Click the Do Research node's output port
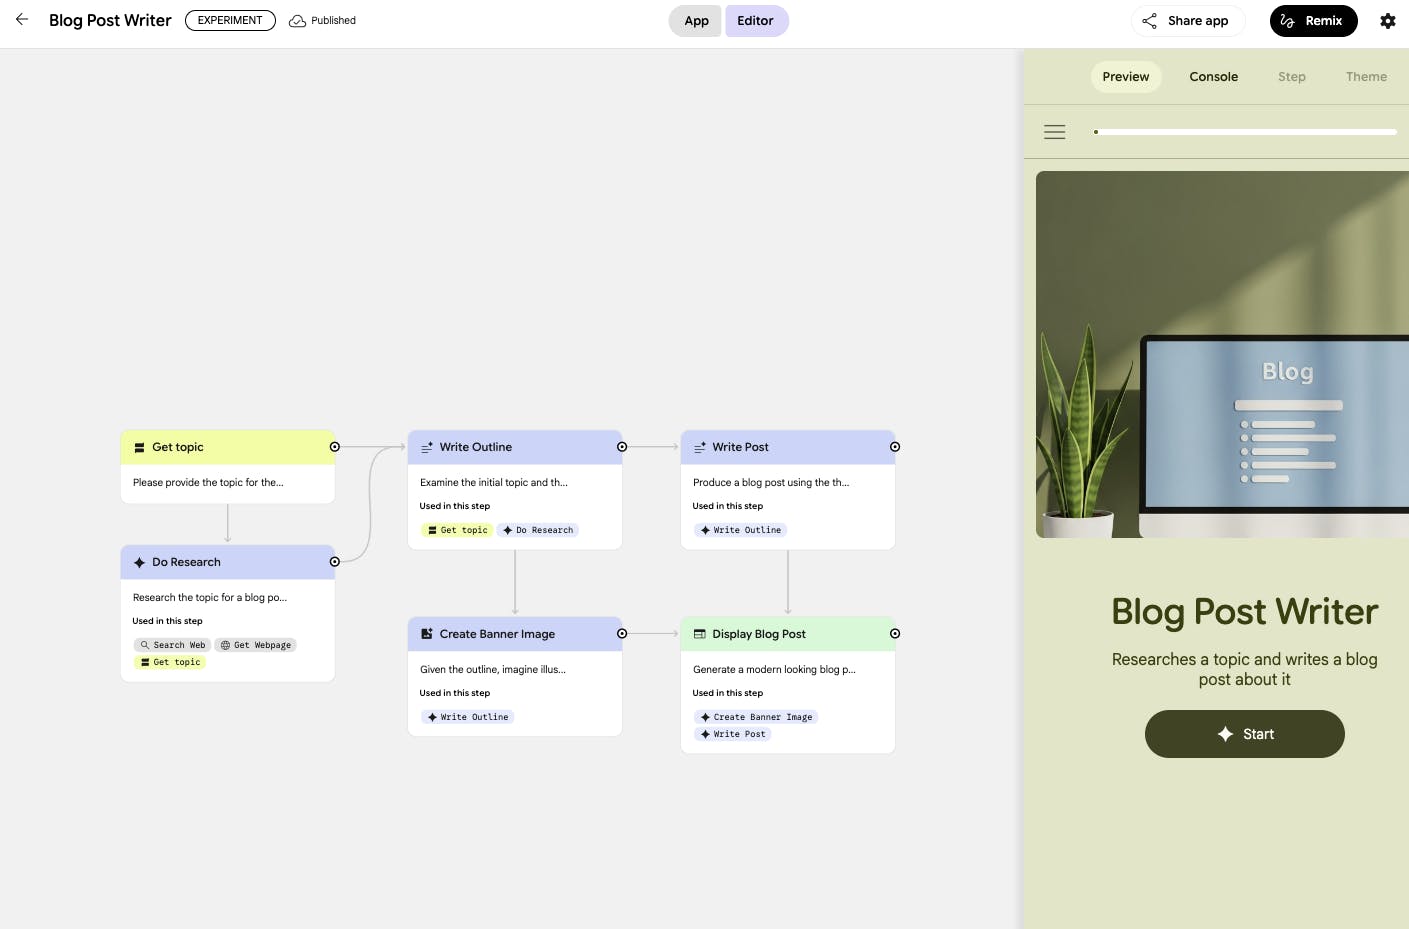The image size is (1409, 929). point(335,562)
